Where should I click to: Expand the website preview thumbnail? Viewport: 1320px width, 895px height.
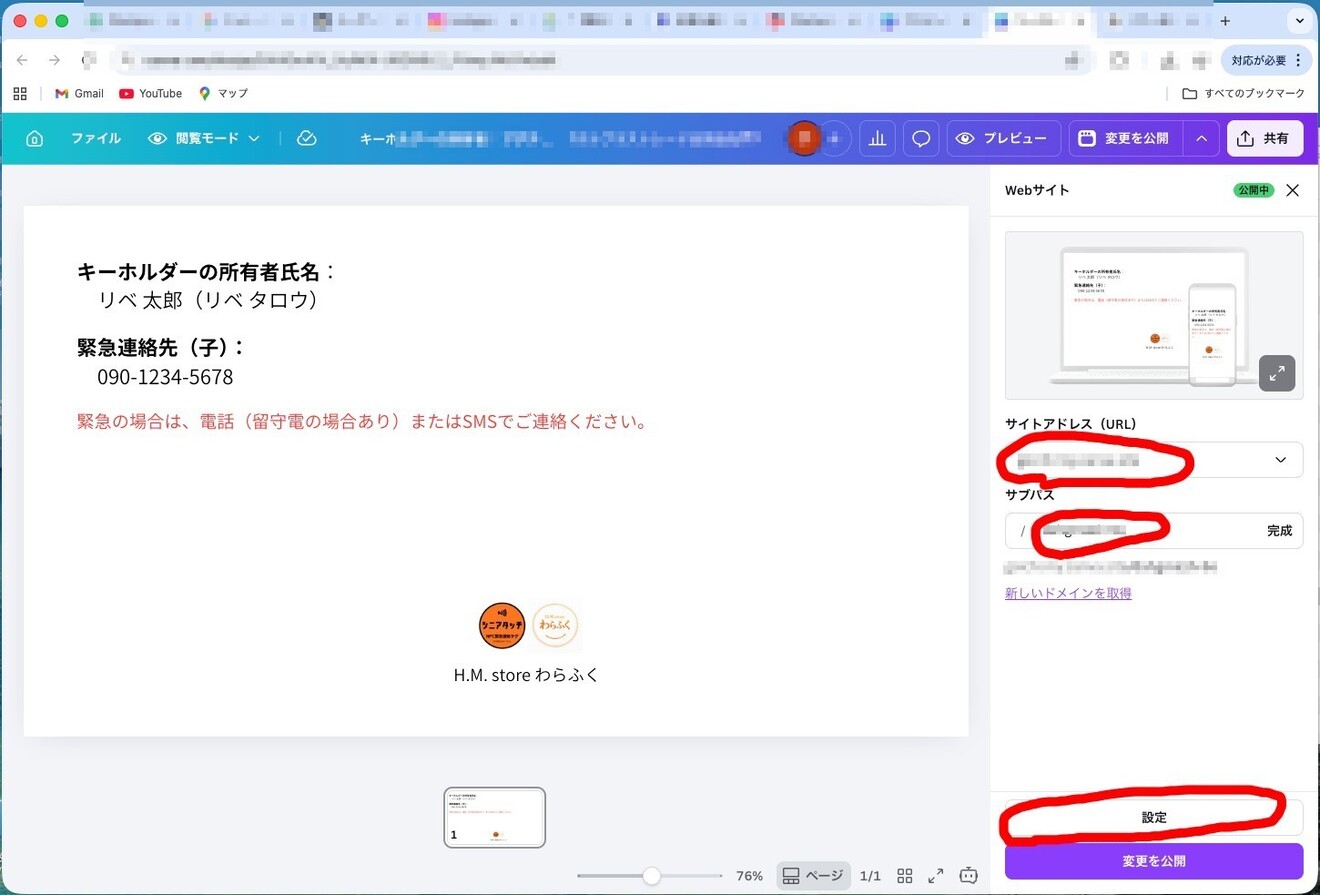[x=1277, y=373]
